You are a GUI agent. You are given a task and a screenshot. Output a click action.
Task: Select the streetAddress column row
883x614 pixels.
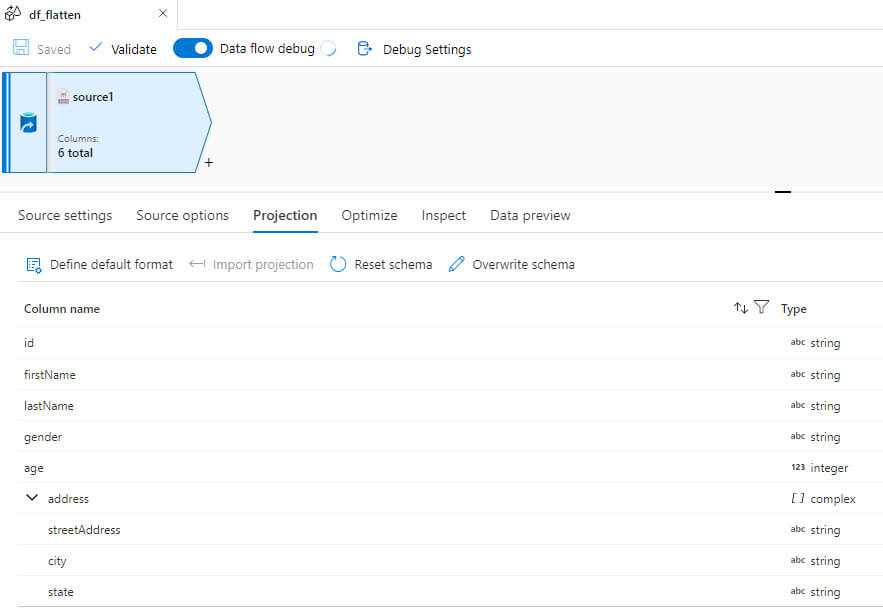tap(84, 530)
